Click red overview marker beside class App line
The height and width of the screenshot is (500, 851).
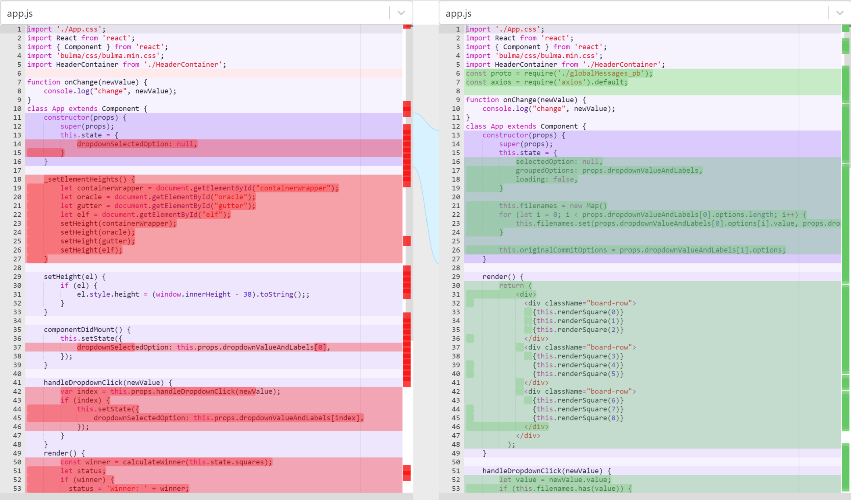[407, 109]
